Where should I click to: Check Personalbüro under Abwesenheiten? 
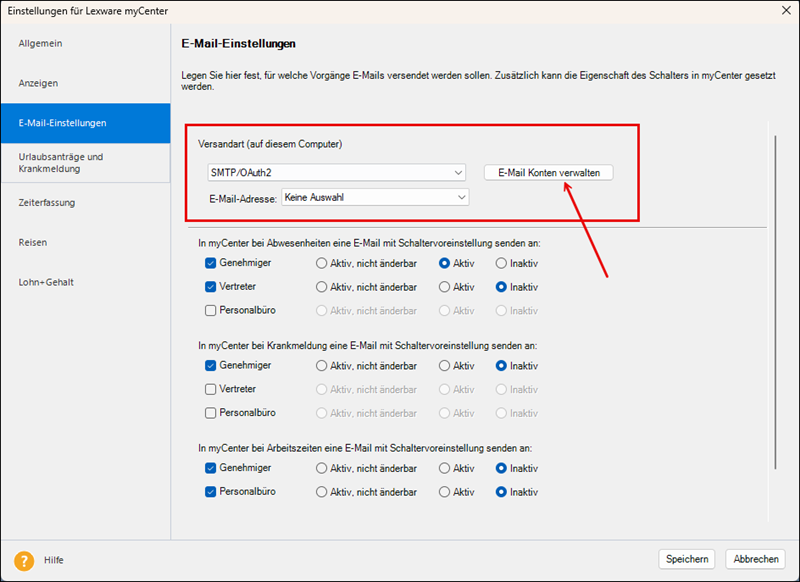click(x=210, y=311)
